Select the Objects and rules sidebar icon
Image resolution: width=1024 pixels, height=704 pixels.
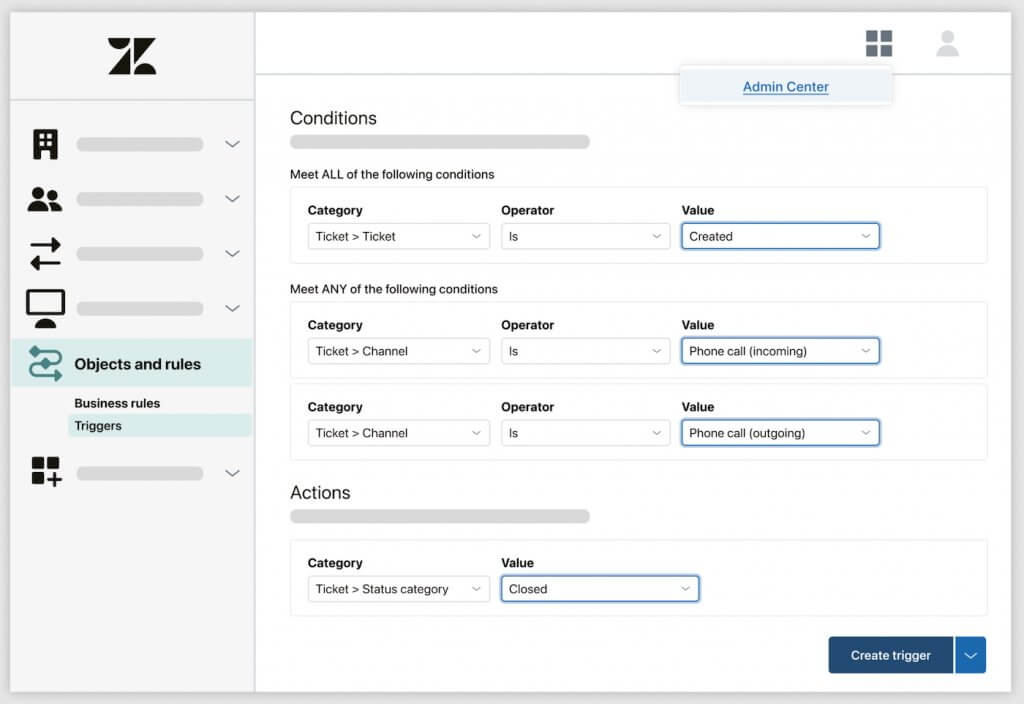pyautogui.click(x=43, y=363)
